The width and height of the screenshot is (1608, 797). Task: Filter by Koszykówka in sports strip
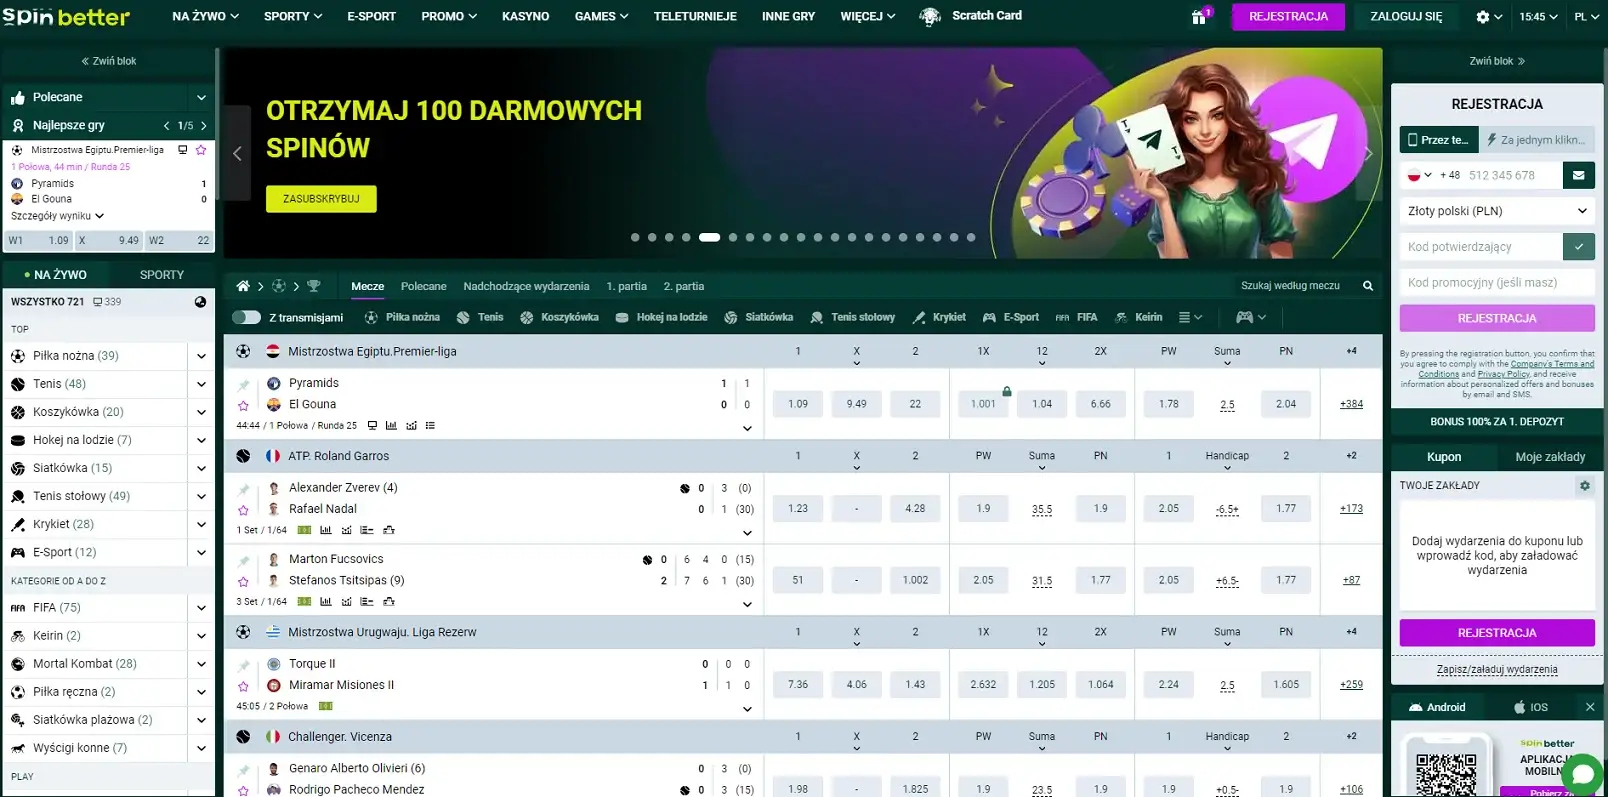559,317
